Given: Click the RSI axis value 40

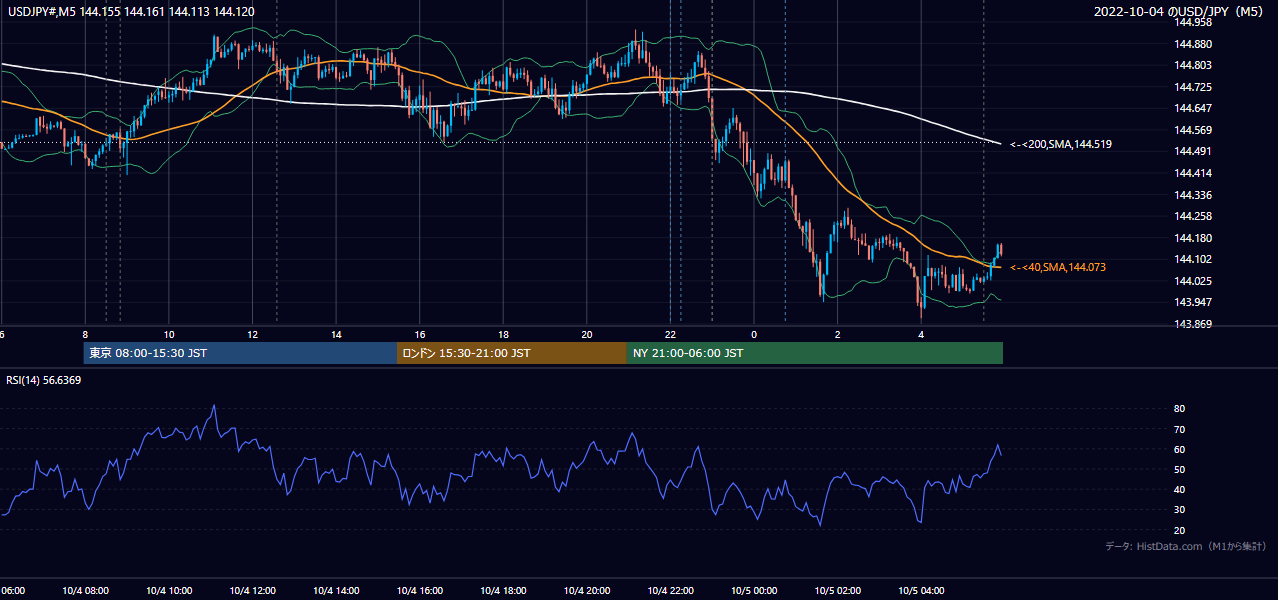Looking at the screenshot, I should tap(1180, 489).
